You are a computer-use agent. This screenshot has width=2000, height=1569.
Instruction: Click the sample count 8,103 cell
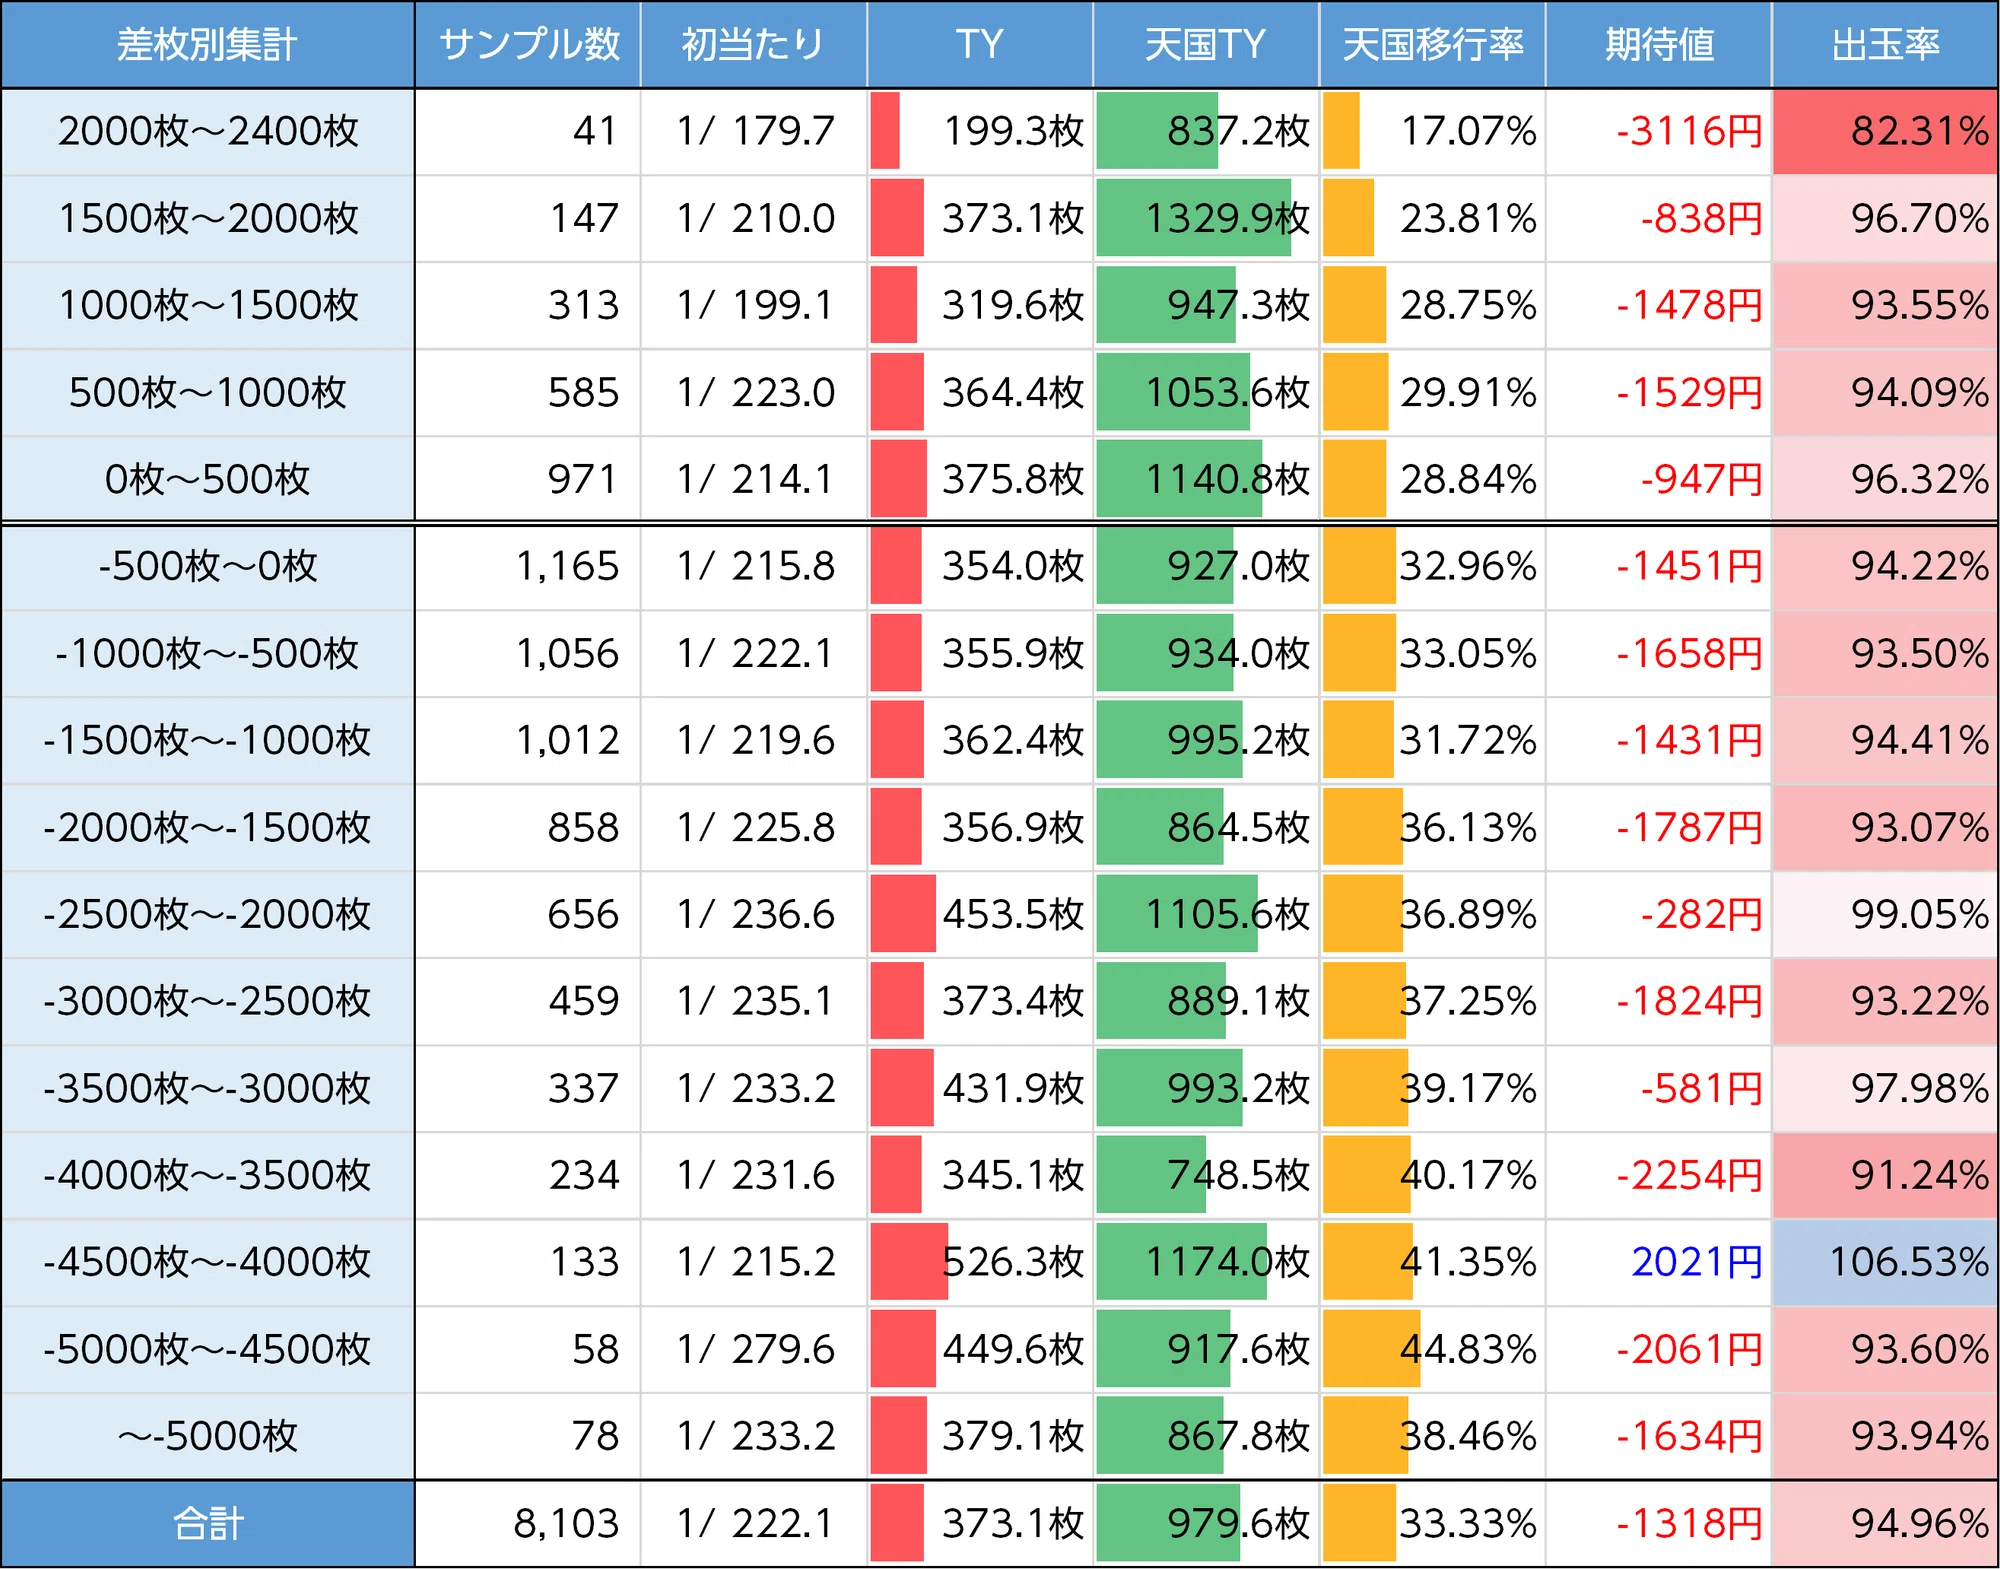click(528, 1524)
